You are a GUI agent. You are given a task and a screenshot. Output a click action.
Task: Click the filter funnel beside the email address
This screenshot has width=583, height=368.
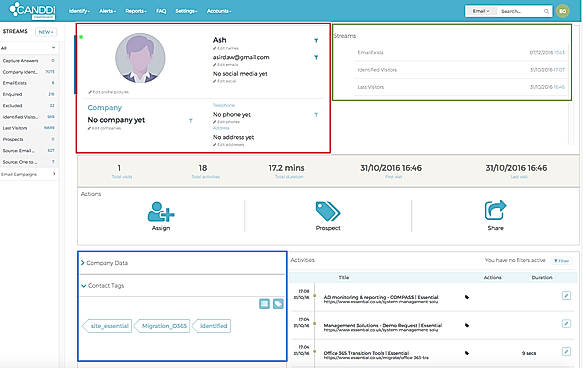pyautogui.click(x=316, y=57)
